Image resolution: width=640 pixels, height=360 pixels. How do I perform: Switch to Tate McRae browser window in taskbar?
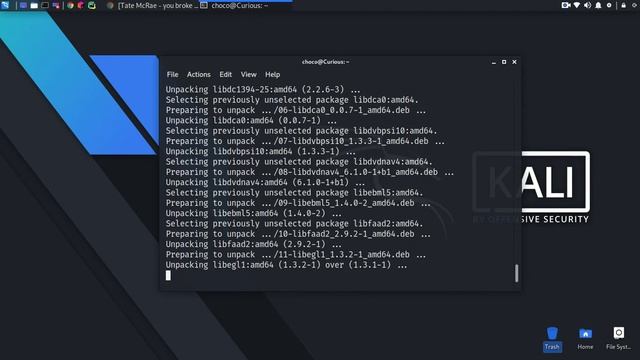pyautogui.click(x=152, y=6)
